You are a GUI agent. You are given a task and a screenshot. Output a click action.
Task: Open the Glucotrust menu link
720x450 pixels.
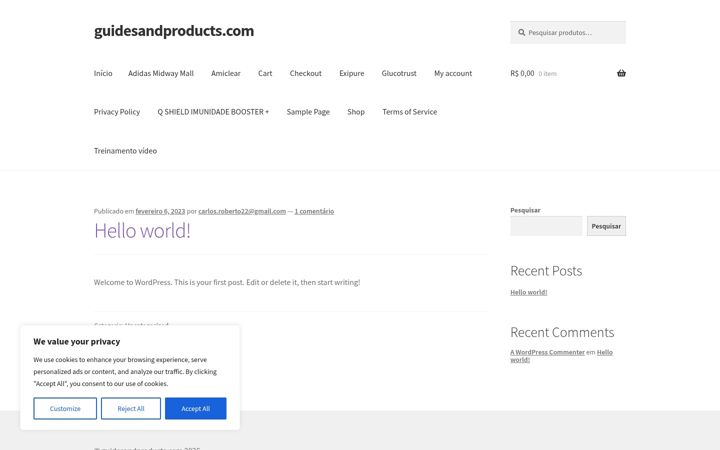pos(399,73)
